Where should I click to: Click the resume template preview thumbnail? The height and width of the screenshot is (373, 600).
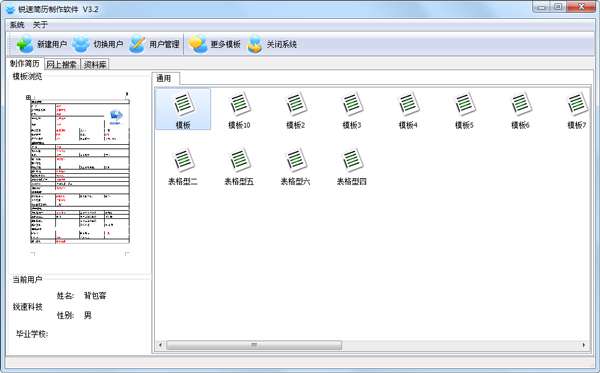pyautogui.click(x=80, y=171)
